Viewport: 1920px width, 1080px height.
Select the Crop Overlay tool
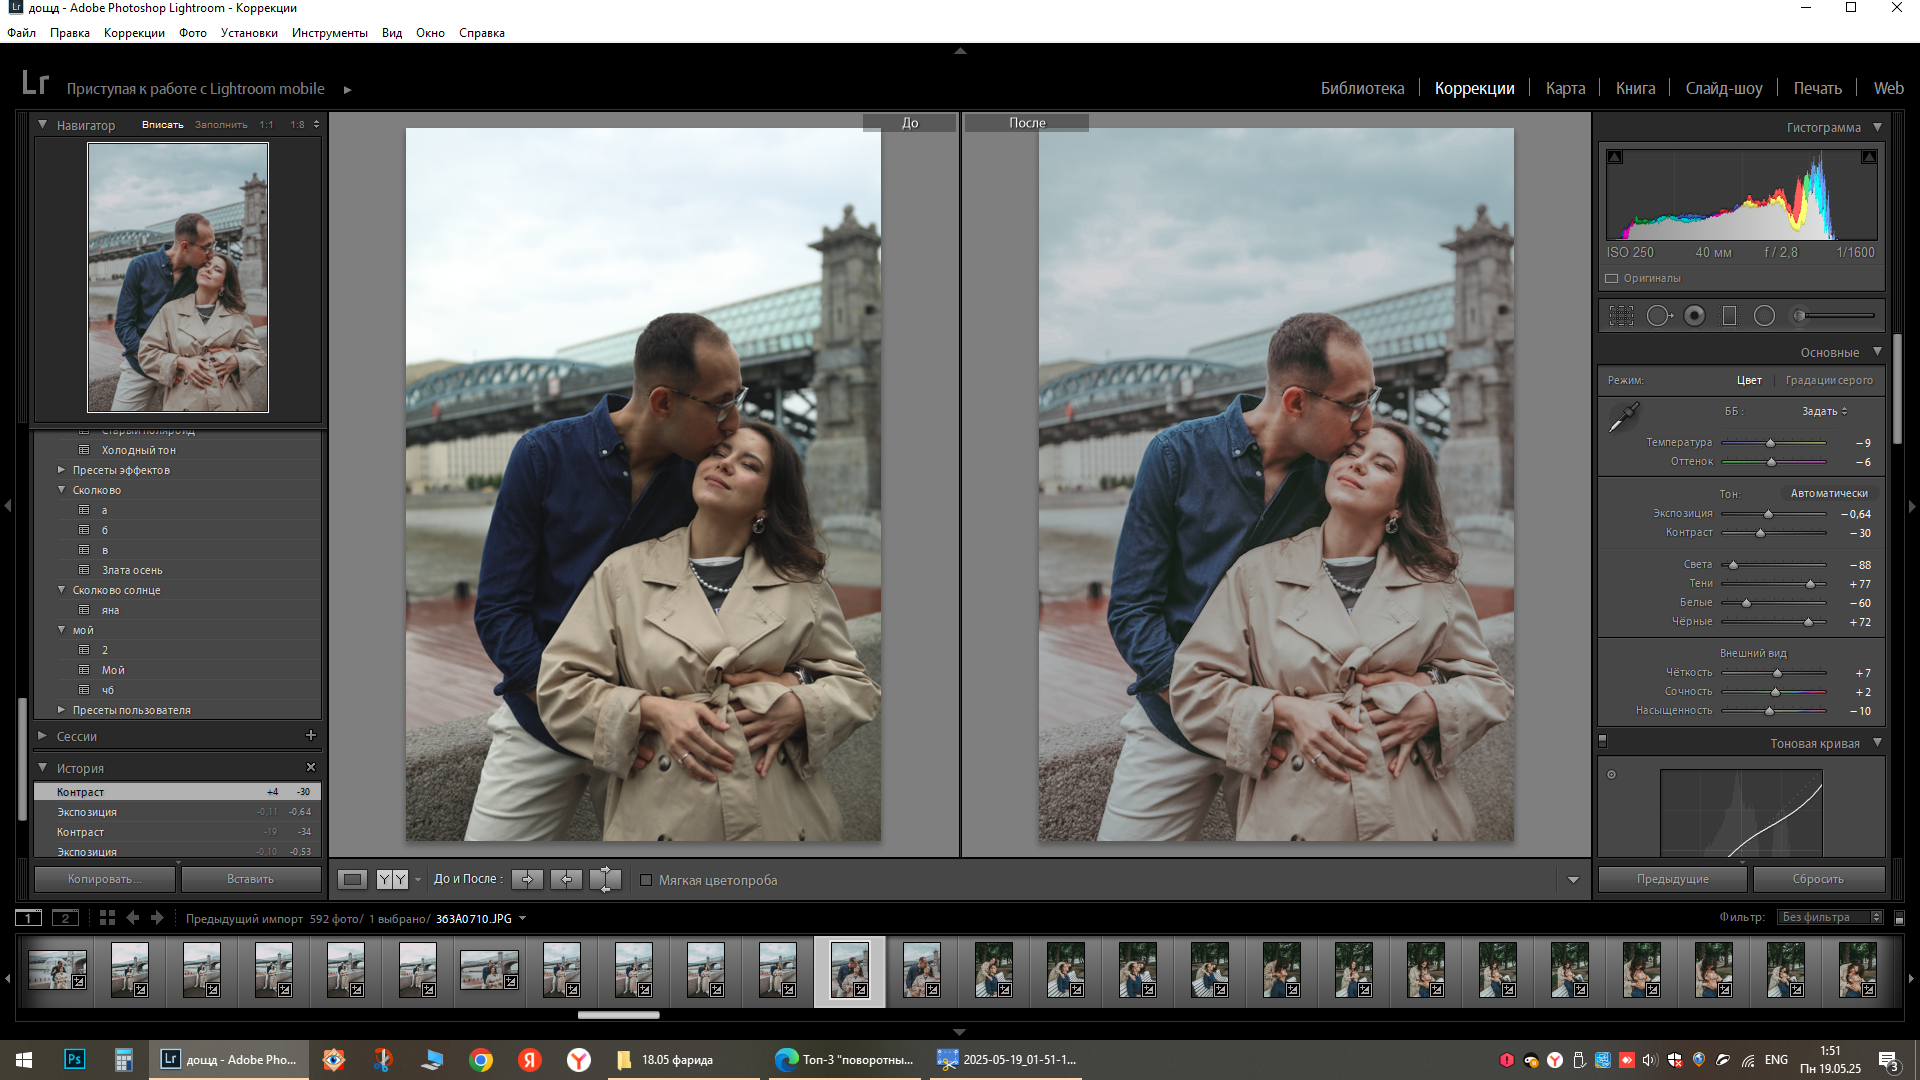pos(1621,316)
